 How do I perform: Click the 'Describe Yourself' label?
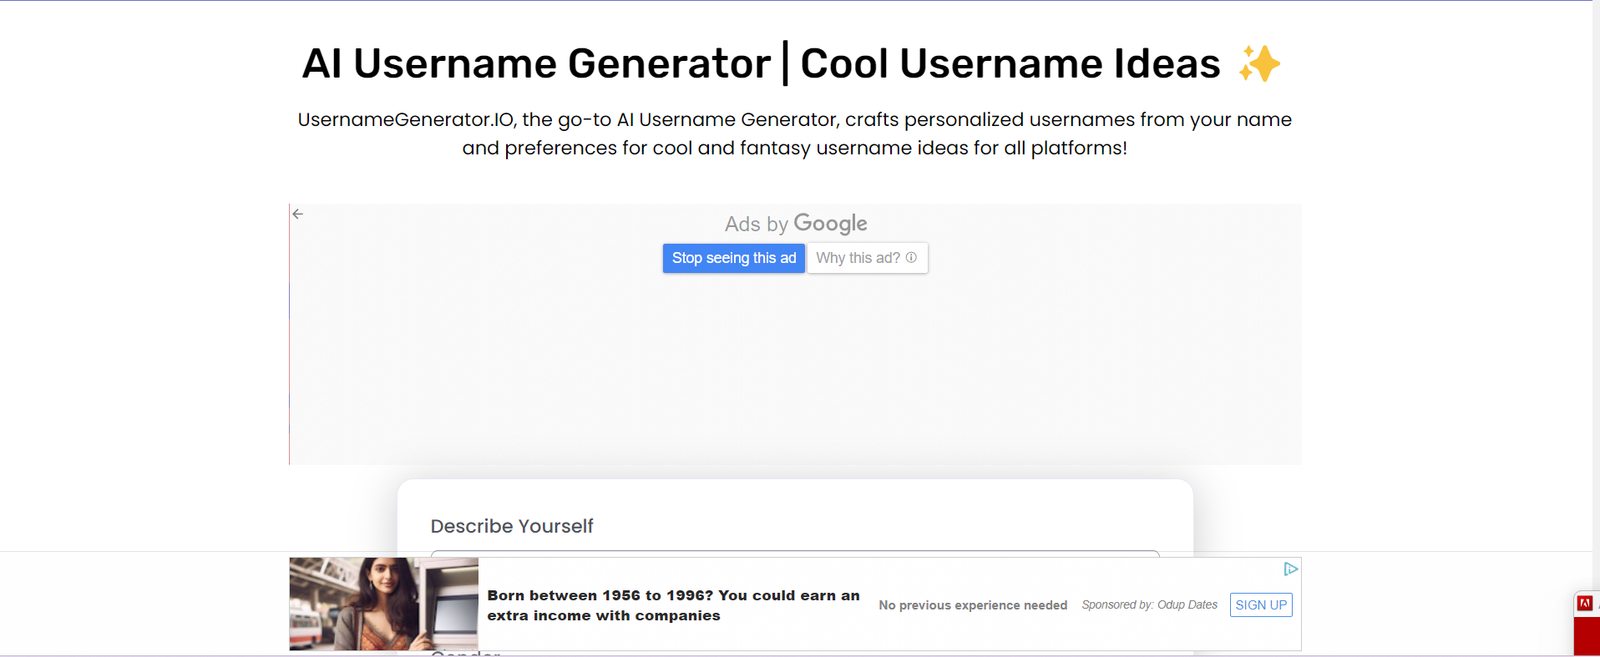512,526
